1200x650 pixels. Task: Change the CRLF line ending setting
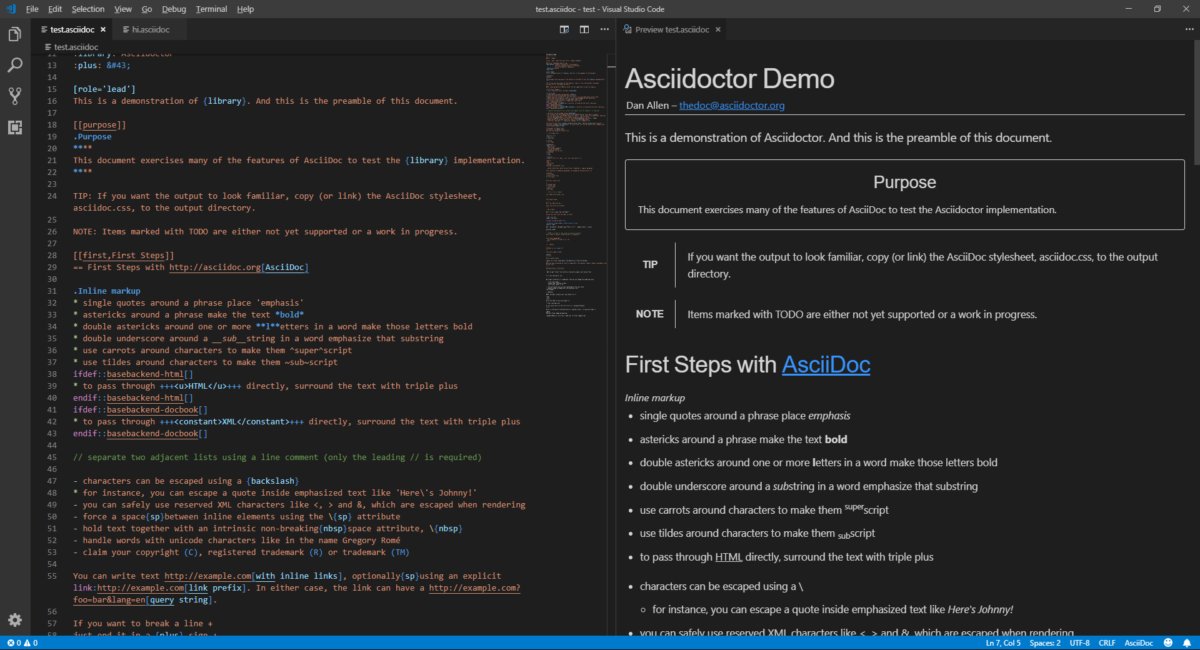(x=1106, y=643)
